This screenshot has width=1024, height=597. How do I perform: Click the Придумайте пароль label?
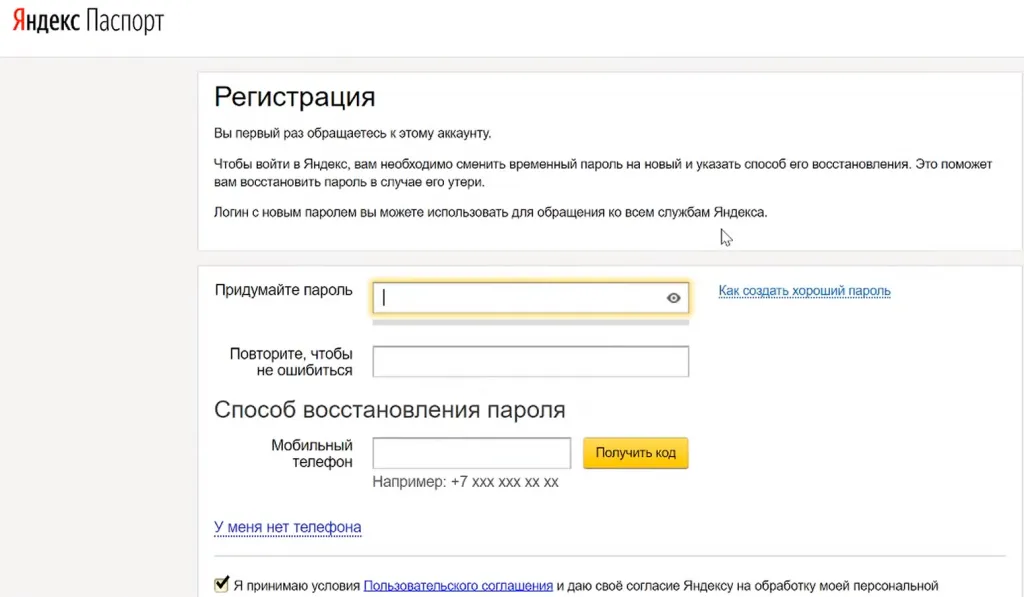pos(283,290)
